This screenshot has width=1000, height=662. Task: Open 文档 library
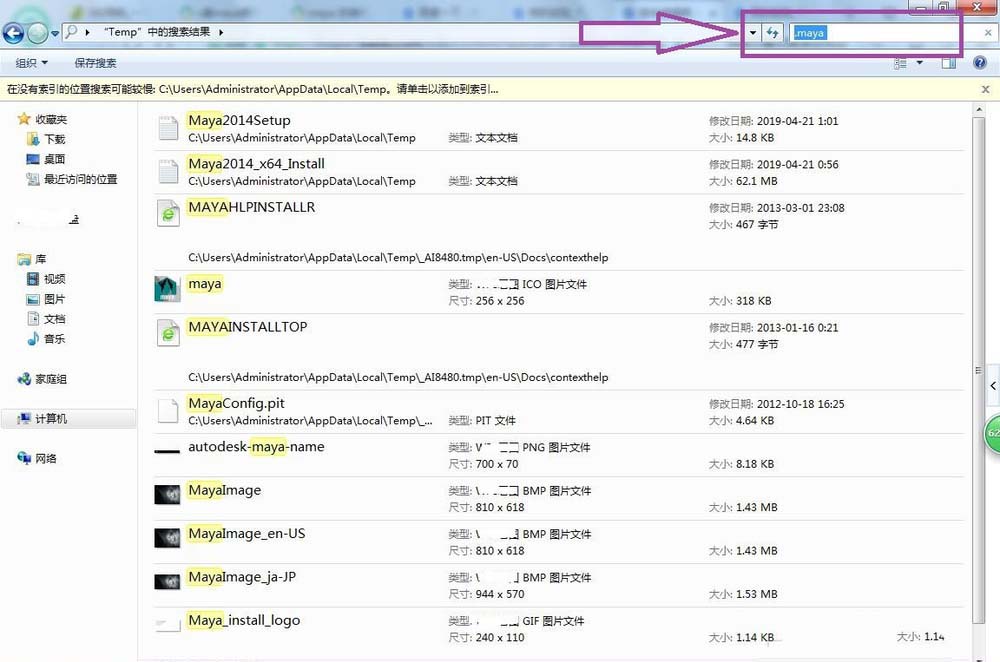click(46, 319)
